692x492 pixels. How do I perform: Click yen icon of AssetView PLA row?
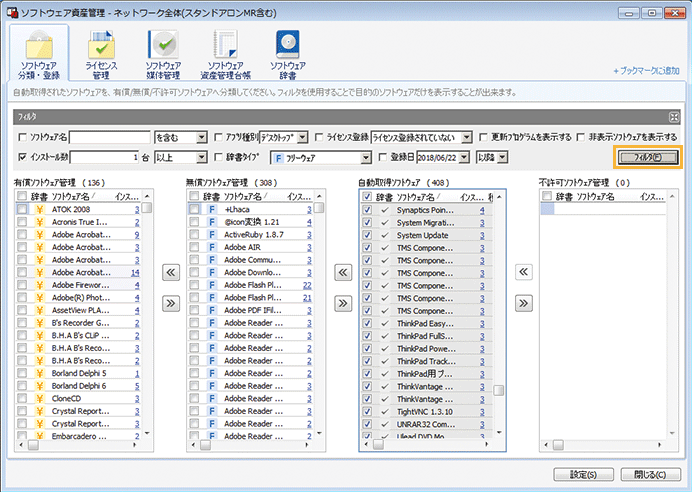coord(40,310)
